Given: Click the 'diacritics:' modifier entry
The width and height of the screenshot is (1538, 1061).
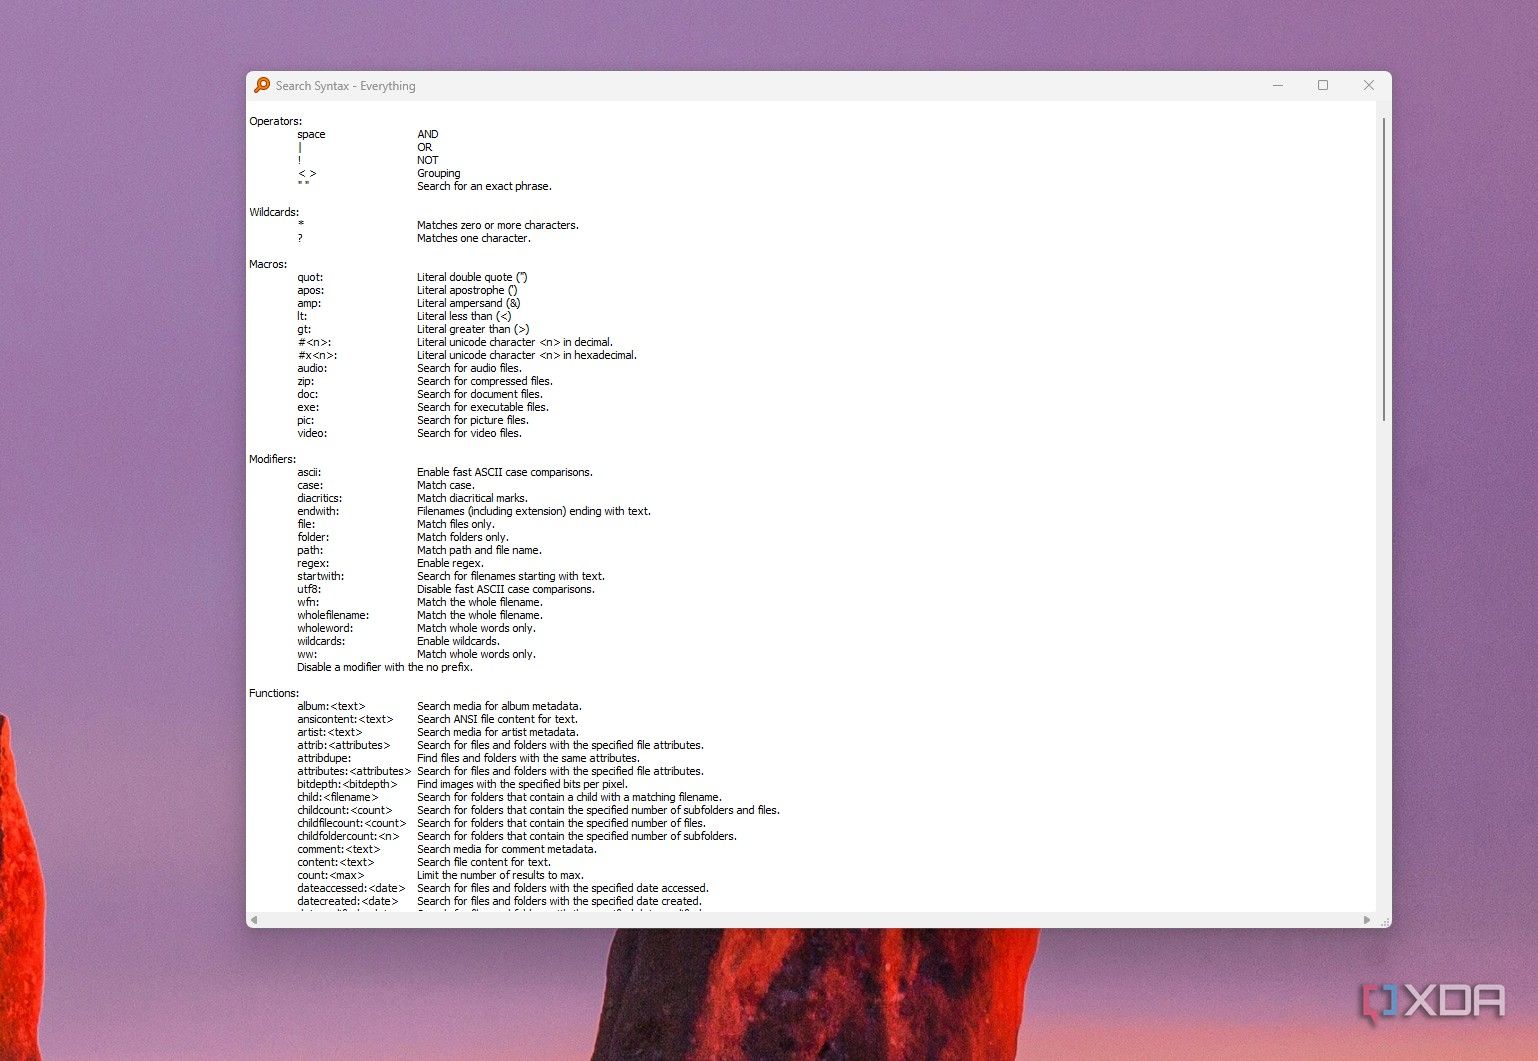Looking at the screenshot, I should coord(319,498).
